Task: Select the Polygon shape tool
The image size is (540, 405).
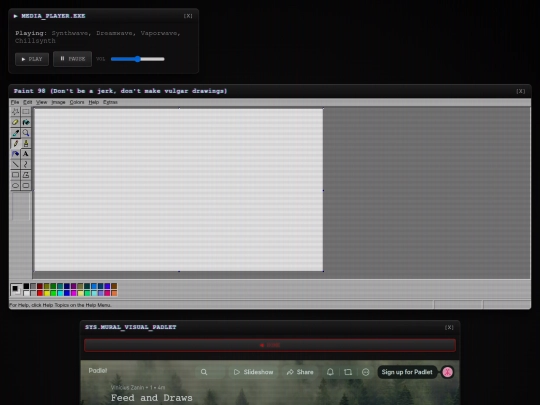Action: tap(26, 175)
